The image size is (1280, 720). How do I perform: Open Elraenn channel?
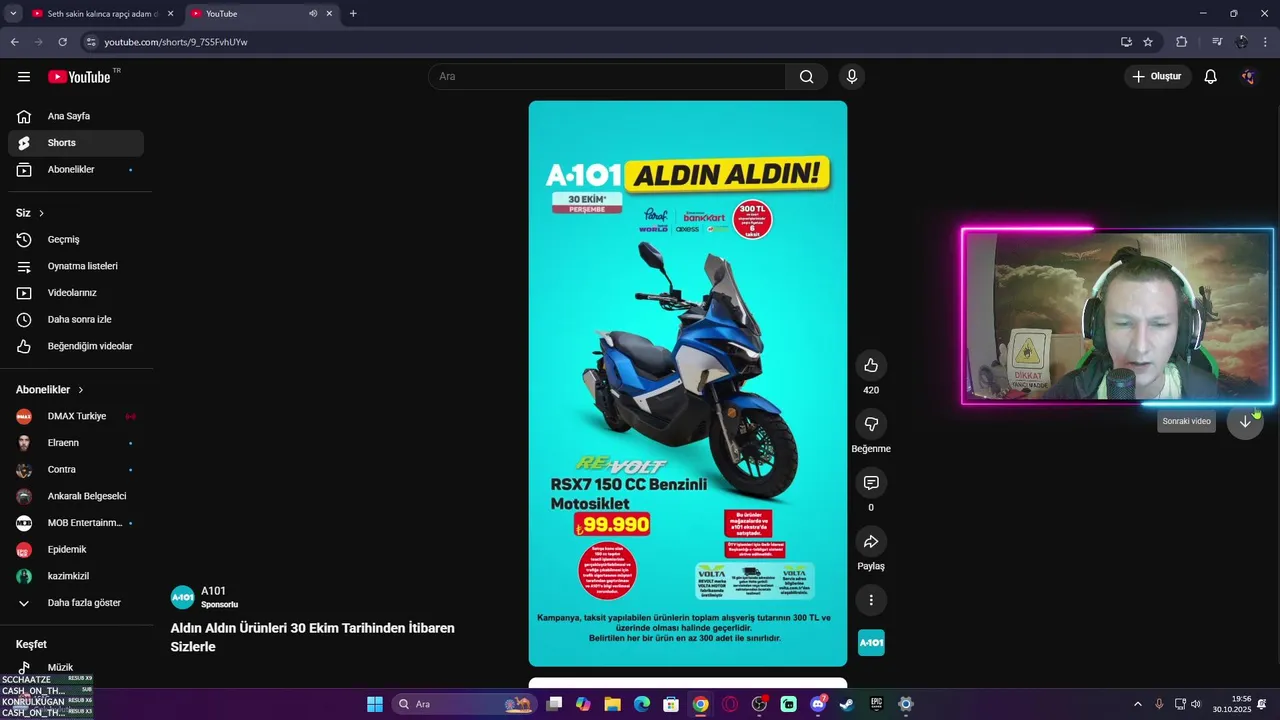point(76,443)
